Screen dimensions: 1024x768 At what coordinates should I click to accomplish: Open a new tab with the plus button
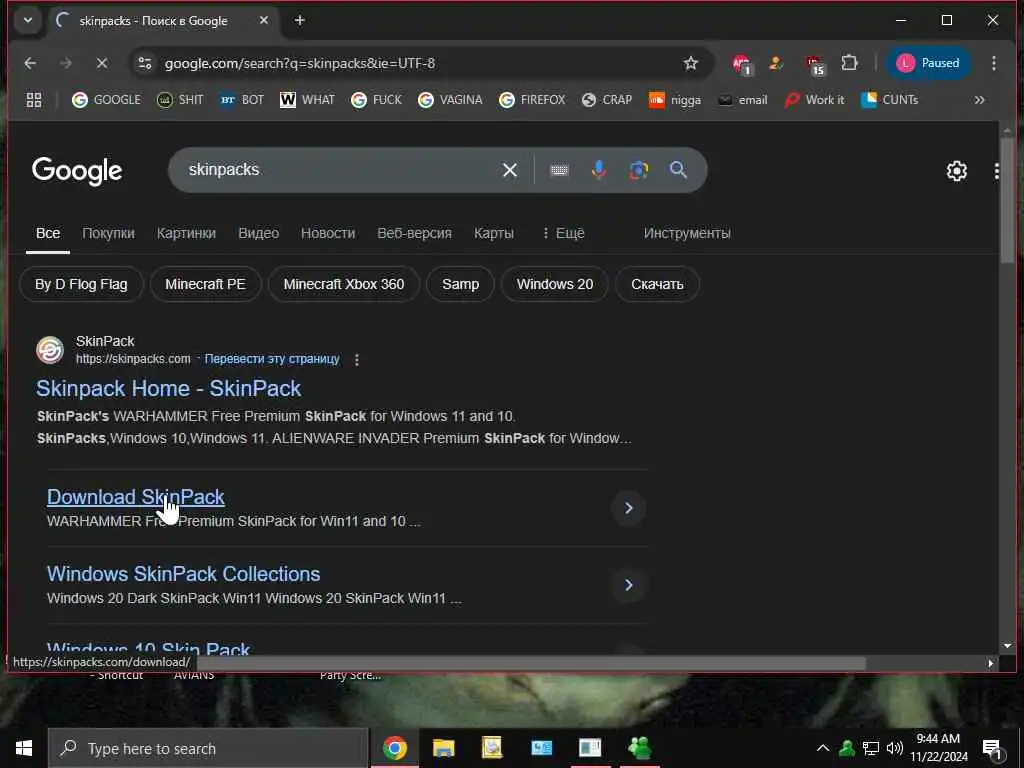click(300, 20)
